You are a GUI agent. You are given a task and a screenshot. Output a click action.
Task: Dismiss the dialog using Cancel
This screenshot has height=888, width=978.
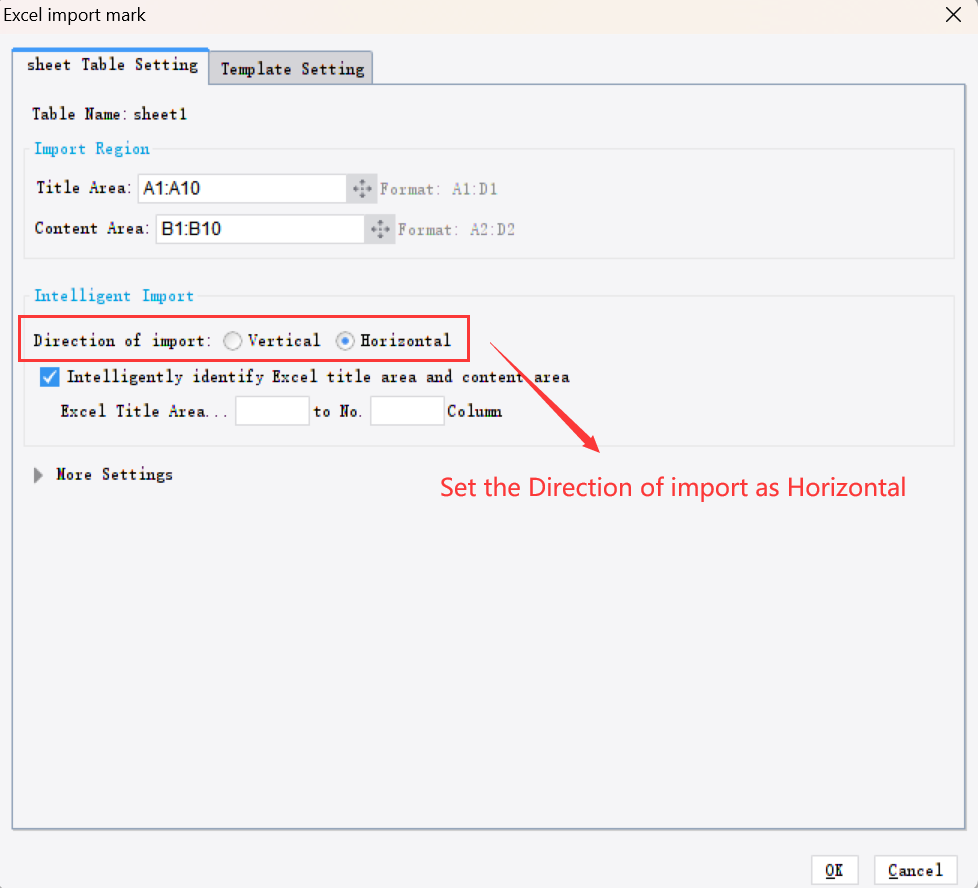click(x=915, y=869)
